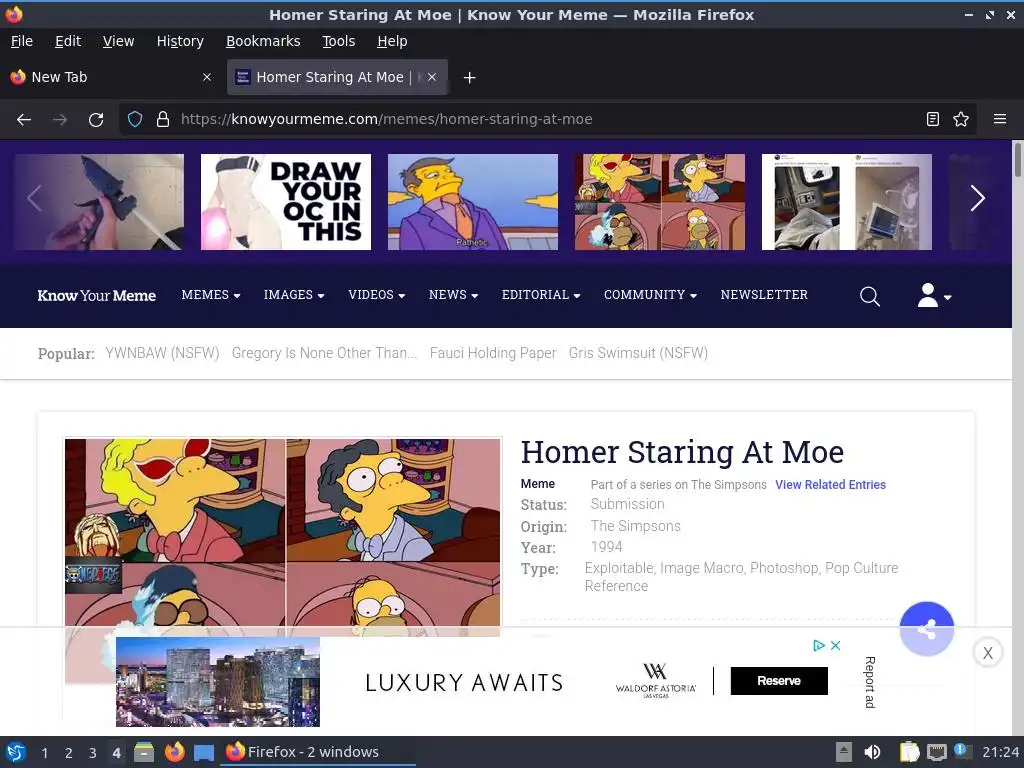Toggle reader view icon in address bar
The height and width of the screenshot is (768, 1024).
pyautogui.click(x=933, y=119)
